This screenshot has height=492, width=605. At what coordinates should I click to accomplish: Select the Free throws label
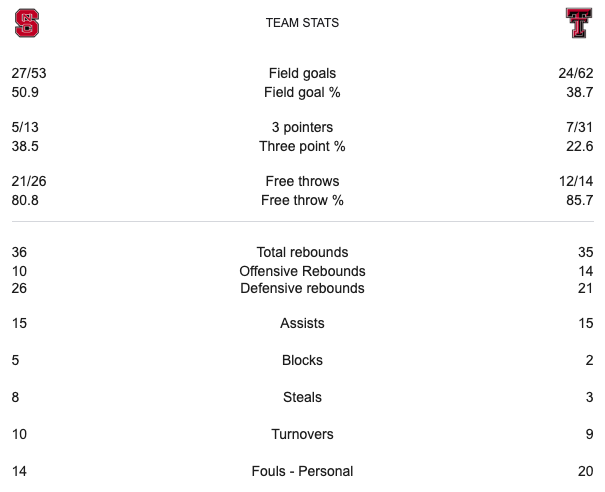pyautogui.click(x=302, y=181)
